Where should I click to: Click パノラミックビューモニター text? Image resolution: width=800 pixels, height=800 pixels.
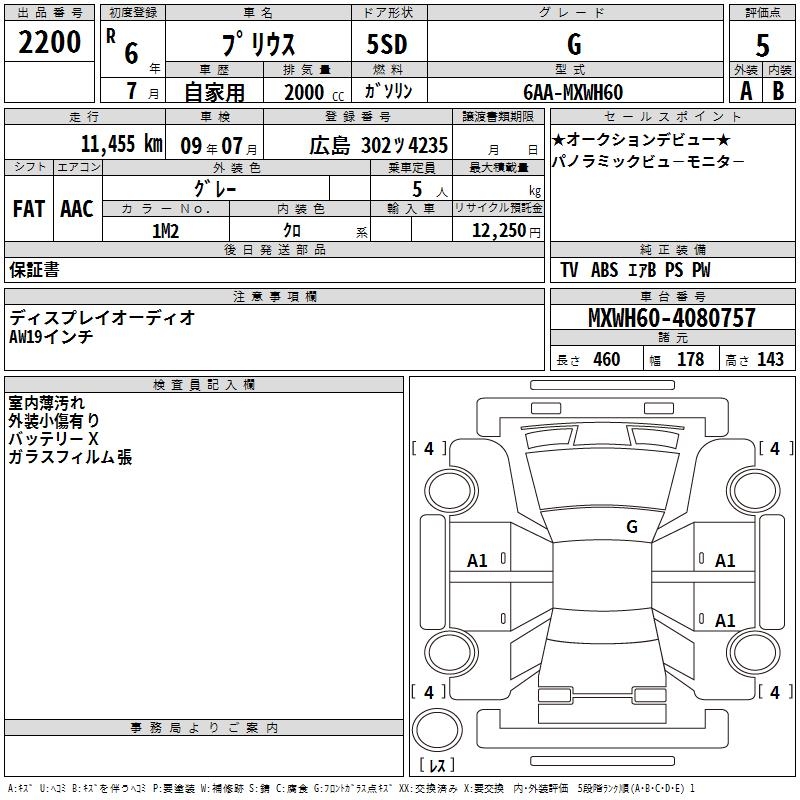point(648,162)
